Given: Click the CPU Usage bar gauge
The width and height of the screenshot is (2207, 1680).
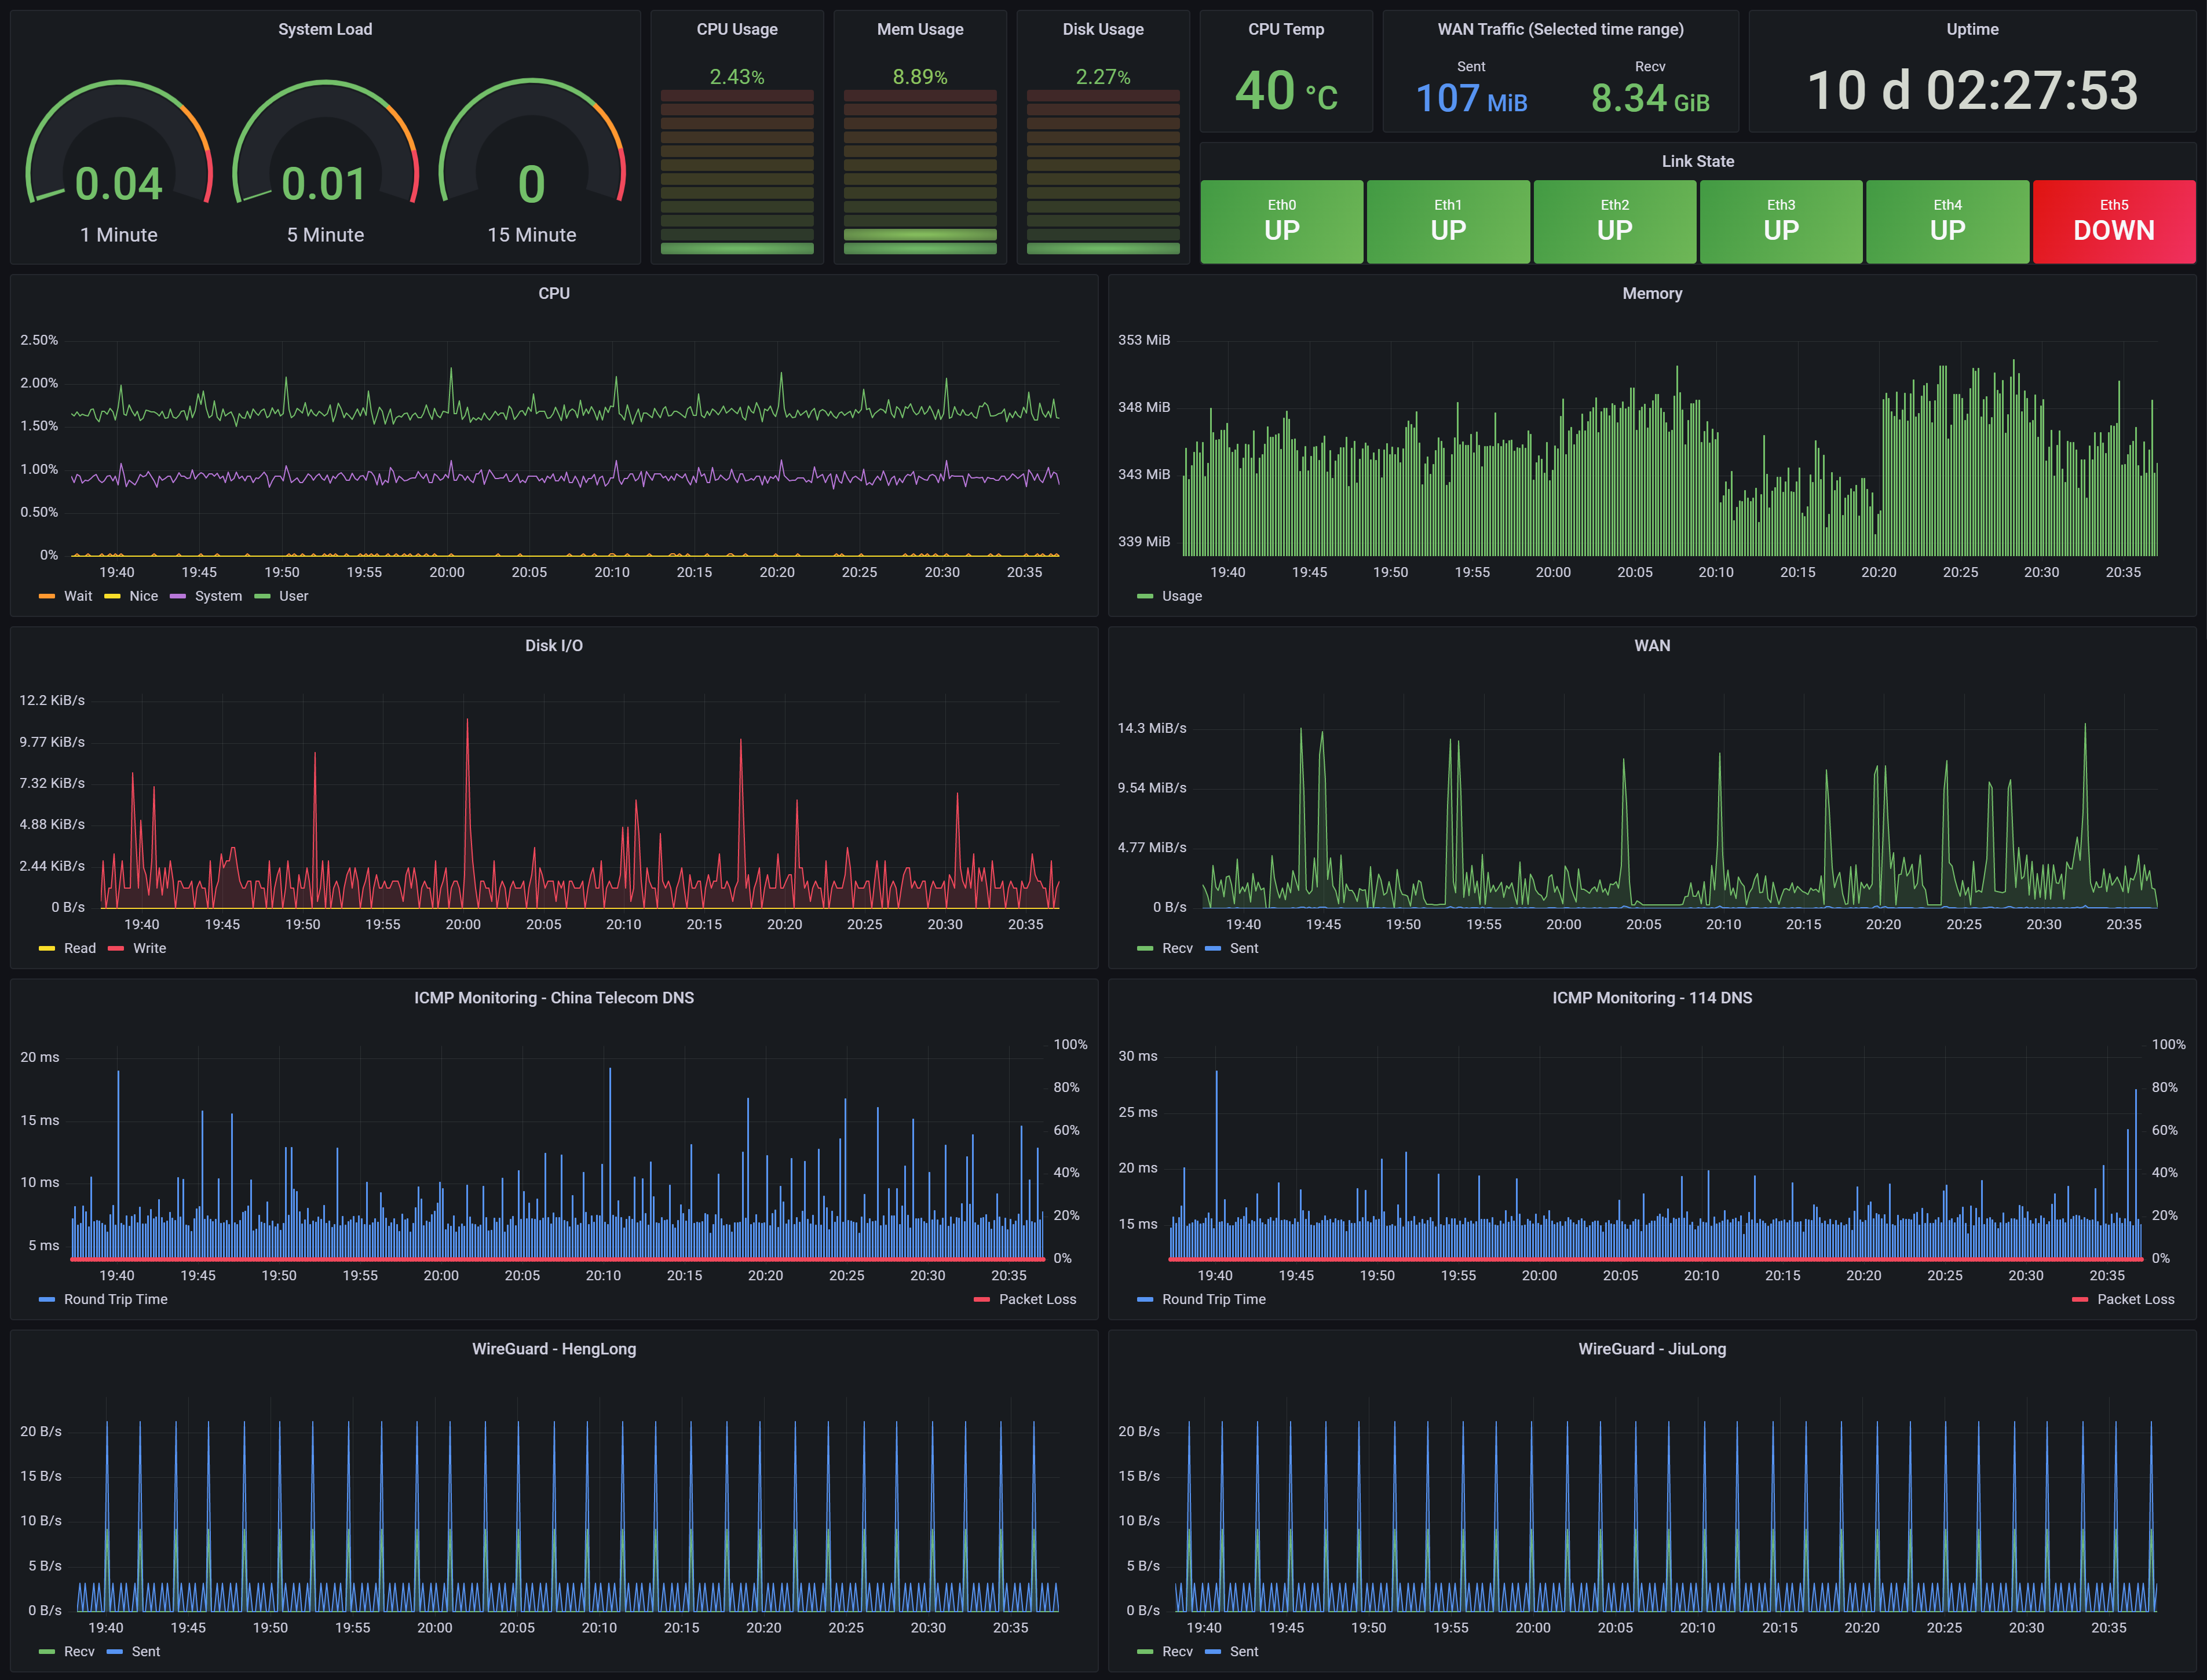Looking at the screenshot, I should click(737, 170).
